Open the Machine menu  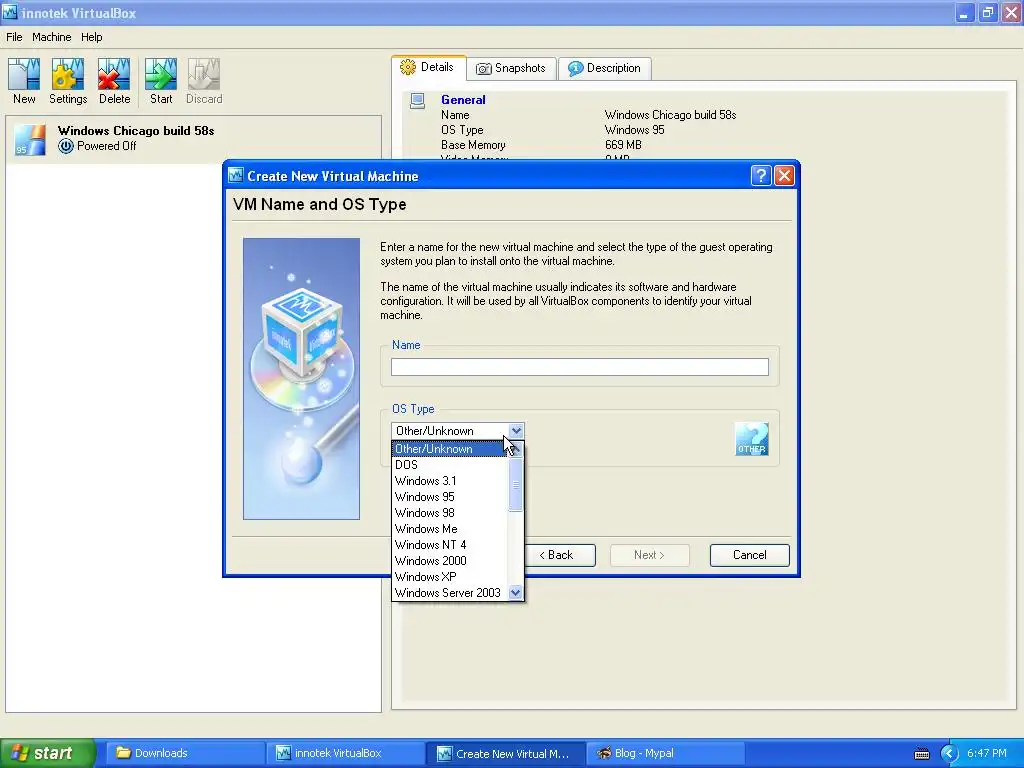pyautogui.click(x=52, y=37)
